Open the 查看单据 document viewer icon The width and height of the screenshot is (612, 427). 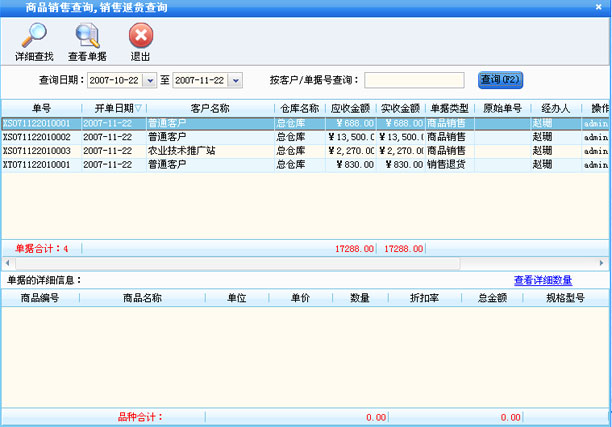click(x=87, y=37)
